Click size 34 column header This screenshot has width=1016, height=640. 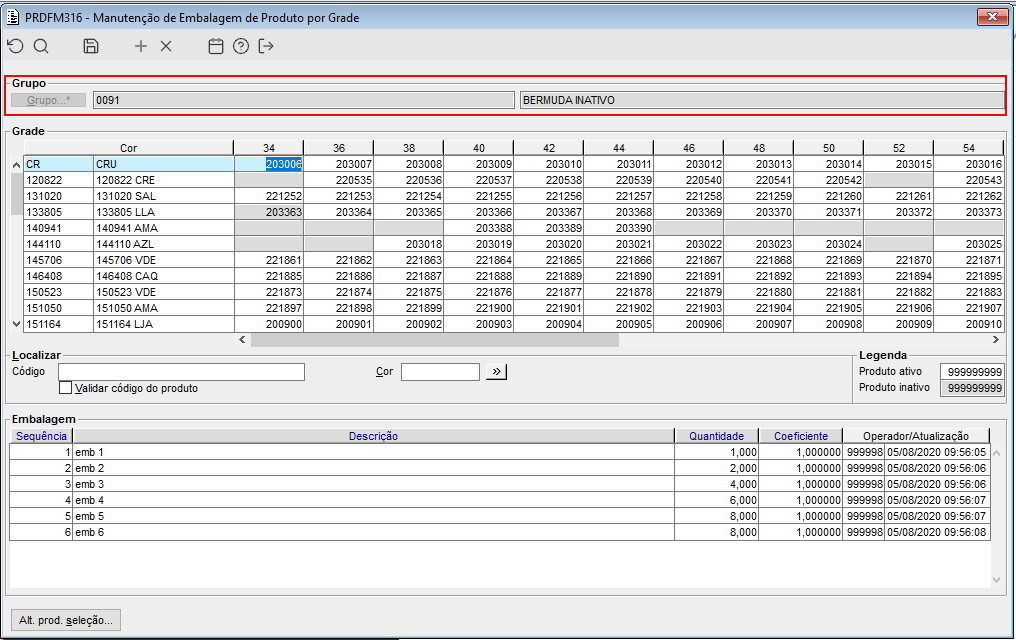(x=269, y=148)
